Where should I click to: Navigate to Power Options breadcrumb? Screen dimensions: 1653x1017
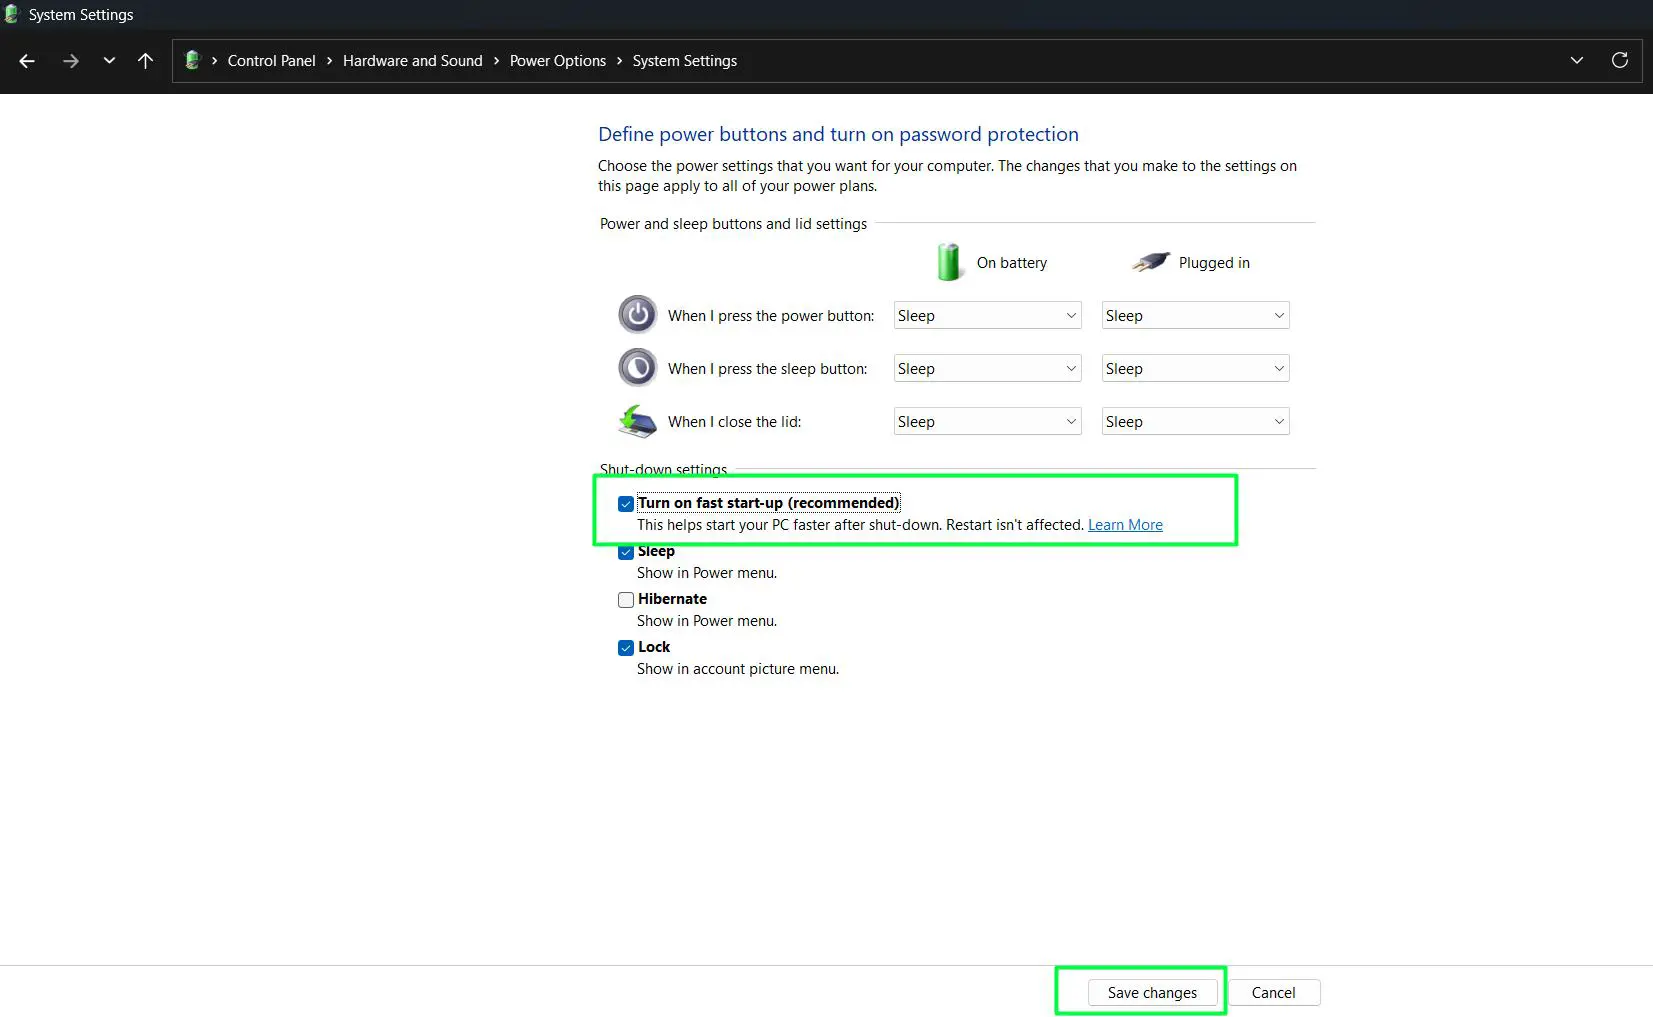557,61
